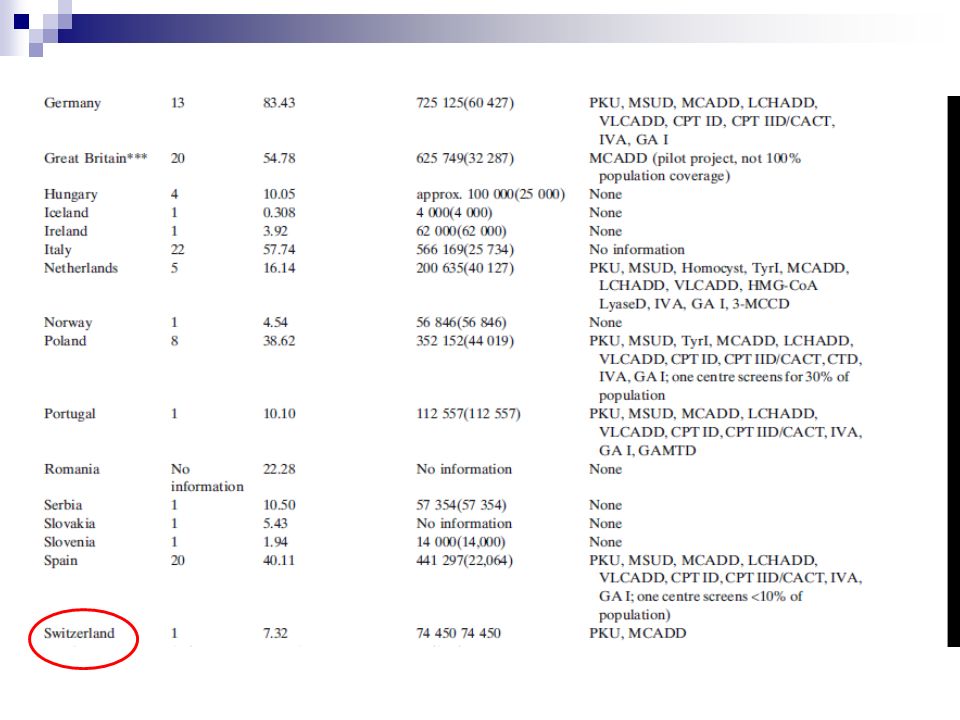Select Spain's value '40.11'
Image resolution: width=960 pixels, height=720 pixels.
point(279,560)
